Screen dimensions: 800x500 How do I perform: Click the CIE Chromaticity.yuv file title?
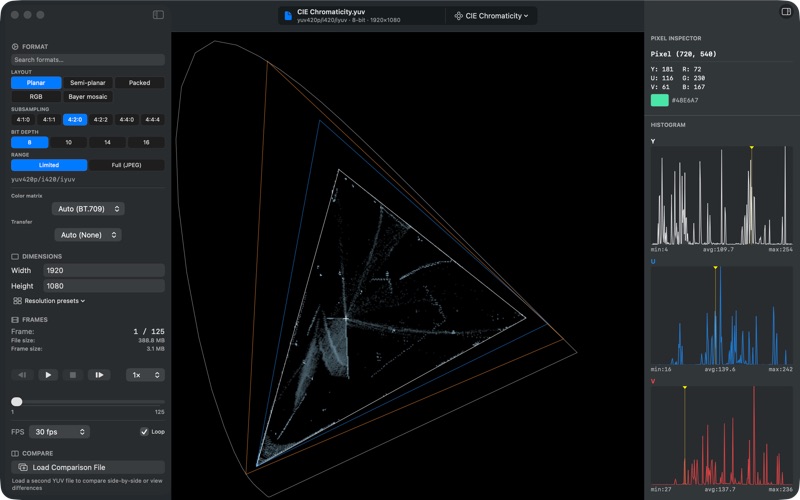331,12
